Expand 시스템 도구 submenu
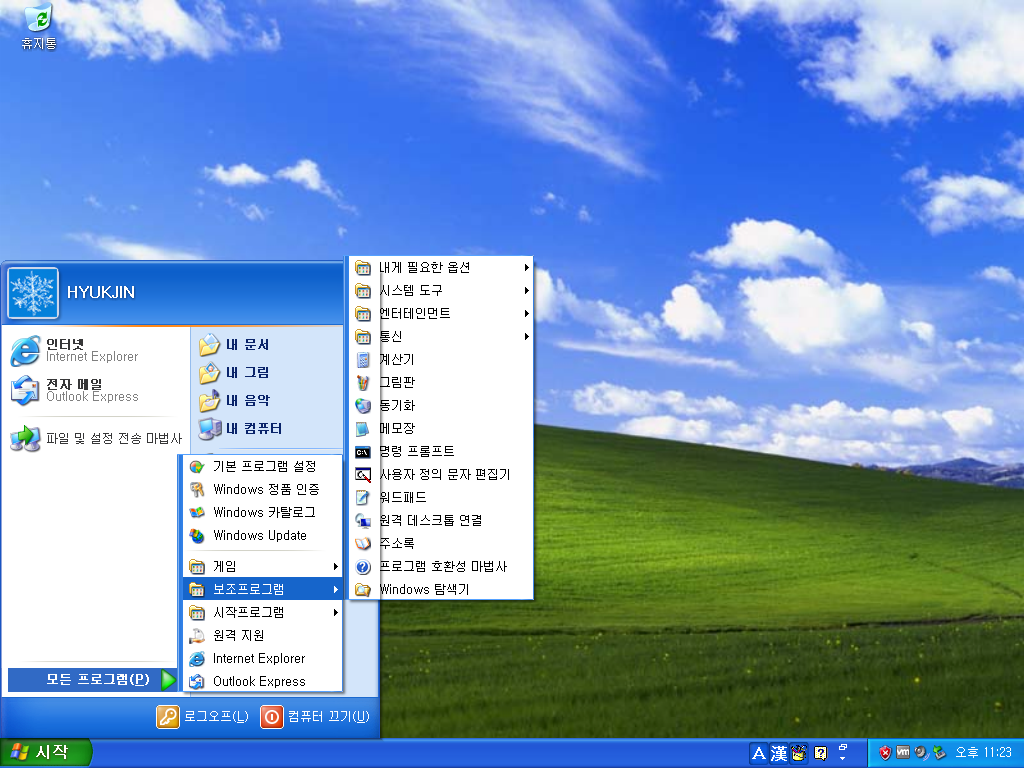Viewport: 1024px width, 768px height. [441, 291]
